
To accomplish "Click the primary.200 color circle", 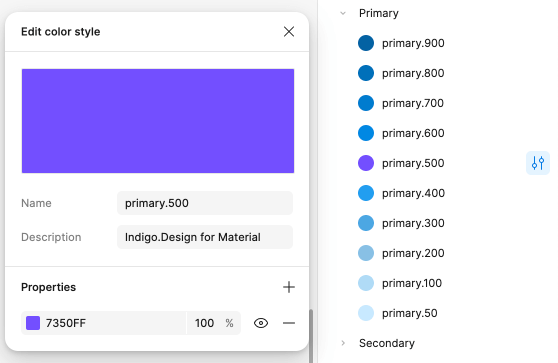I will click(366, 253).
